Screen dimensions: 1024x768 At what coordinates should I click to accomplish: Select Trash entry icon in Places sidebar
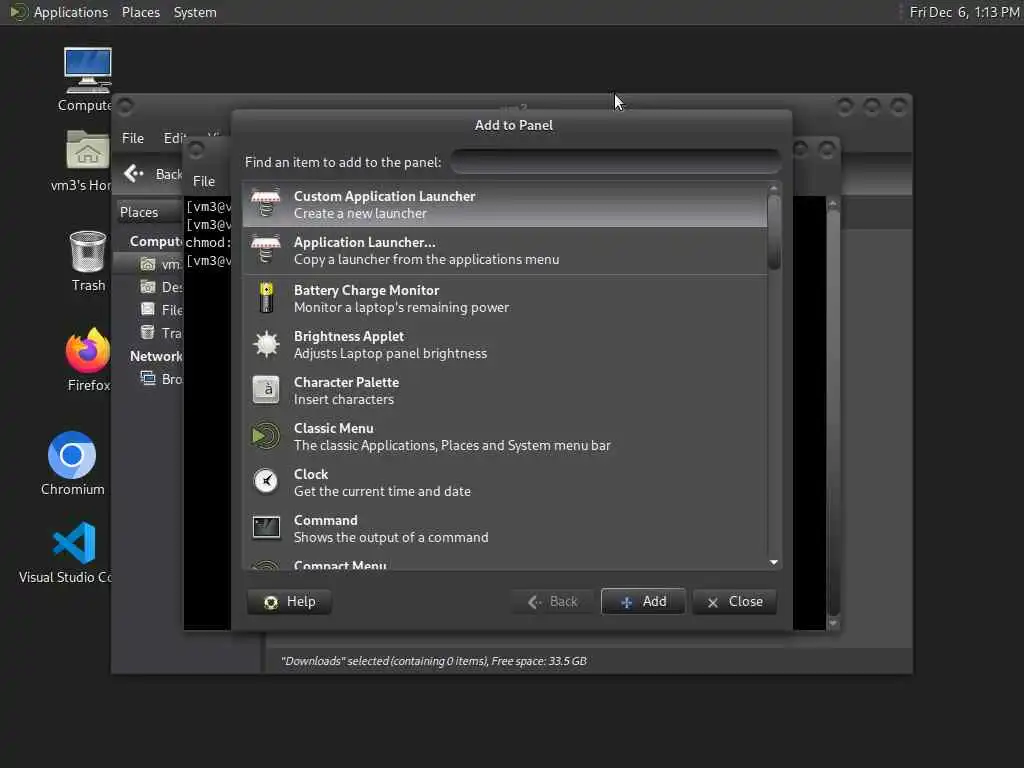pos(148,332)
